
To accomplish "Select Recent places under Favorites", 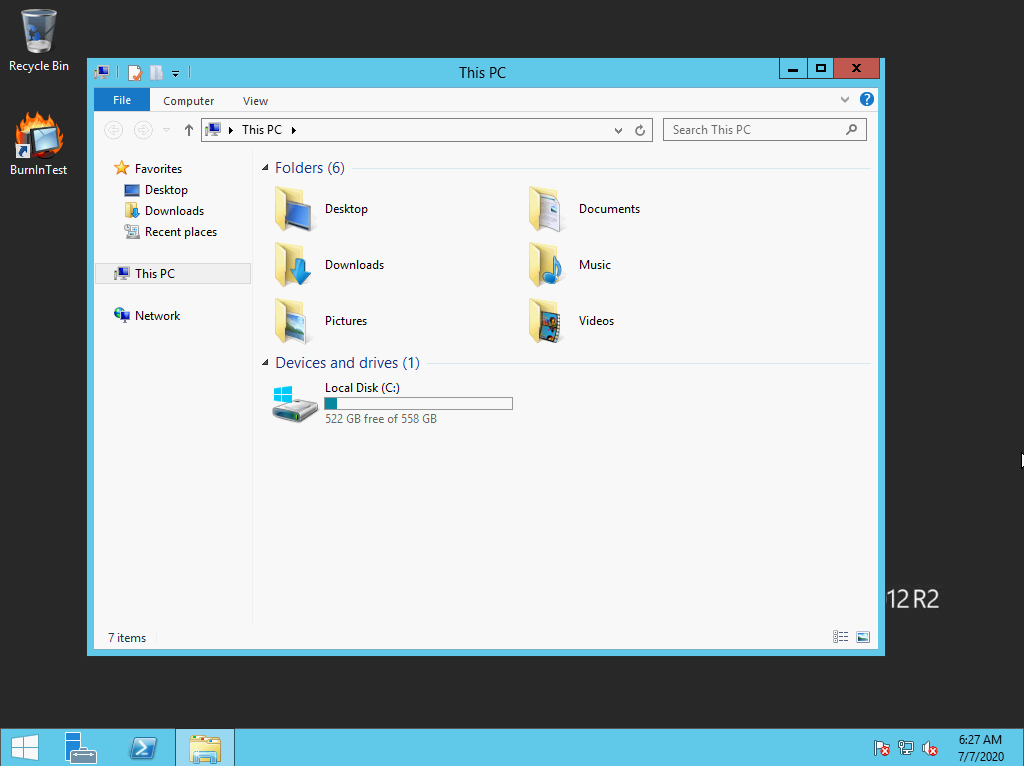I will pyautogui.click(x=181, y=232).
